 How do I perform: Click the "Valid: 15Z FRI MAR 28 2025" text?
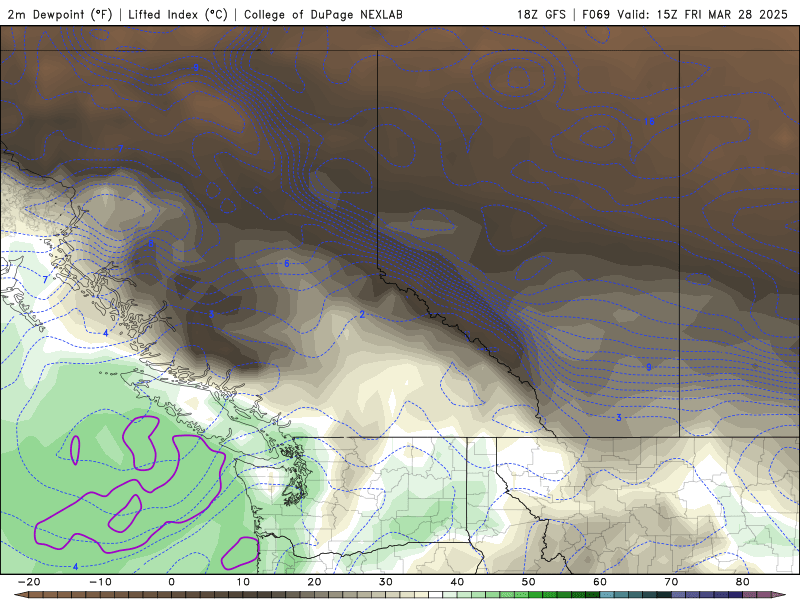(x=703, y=14)
